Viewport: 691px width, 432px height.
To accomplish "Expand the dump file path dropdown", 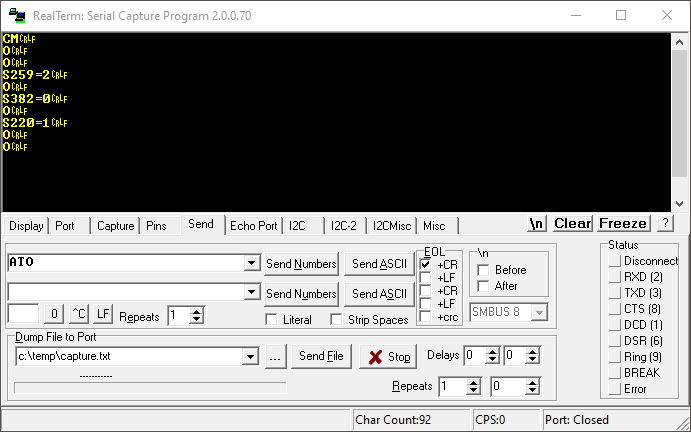I will pyautogui.click(x=251, y=356).
